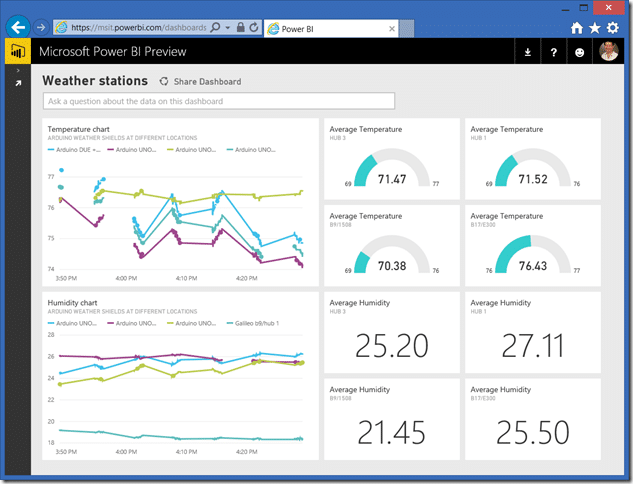Maximize the browser window
The height and width of the screenshot is (484, 633).
coord(584,8)
